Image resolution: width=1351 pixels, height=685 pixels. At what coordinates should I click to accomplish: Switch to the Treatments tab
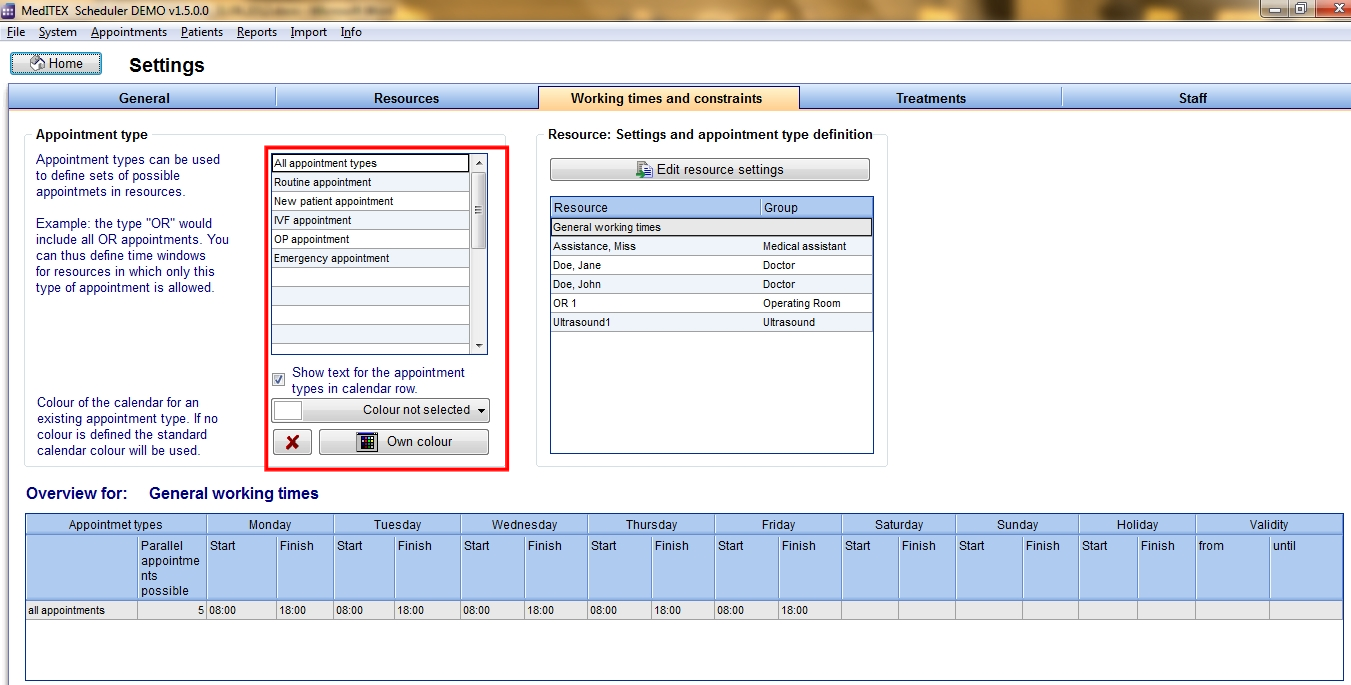[931, 98]
